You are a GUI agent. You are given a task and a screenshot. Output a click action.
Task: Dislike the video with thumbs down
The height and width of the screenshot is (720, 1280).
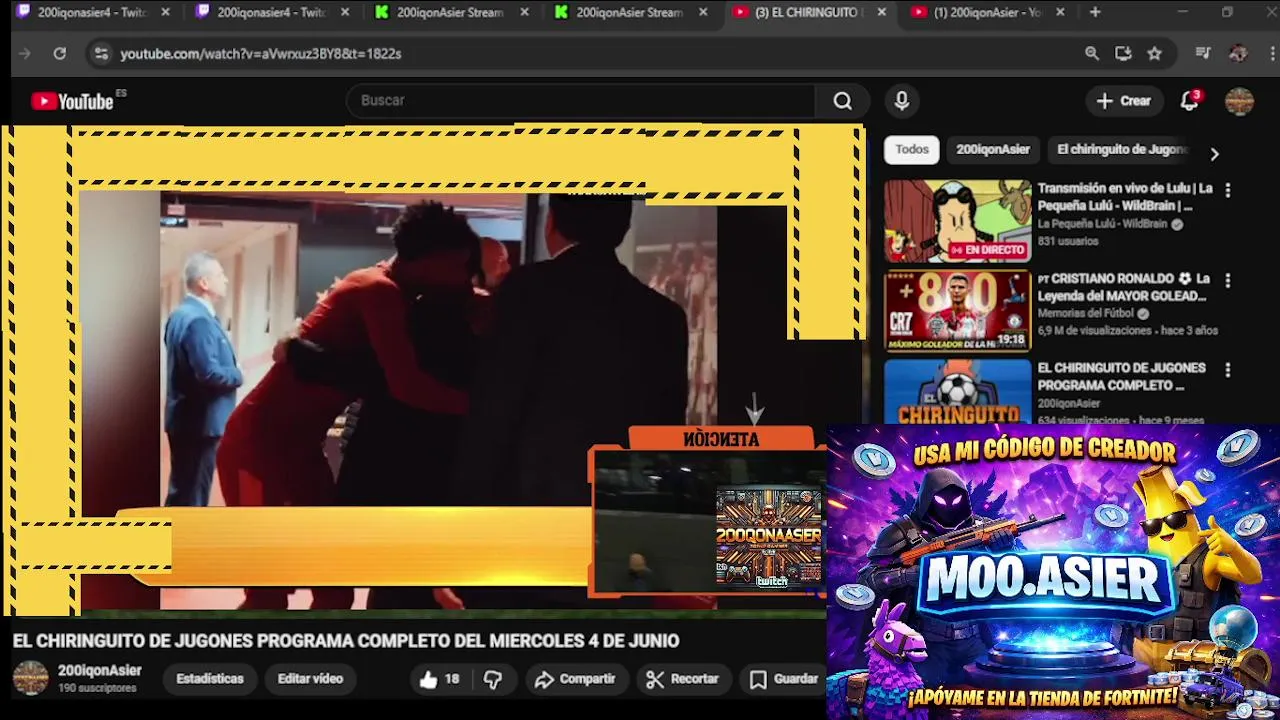click(493, 679)
